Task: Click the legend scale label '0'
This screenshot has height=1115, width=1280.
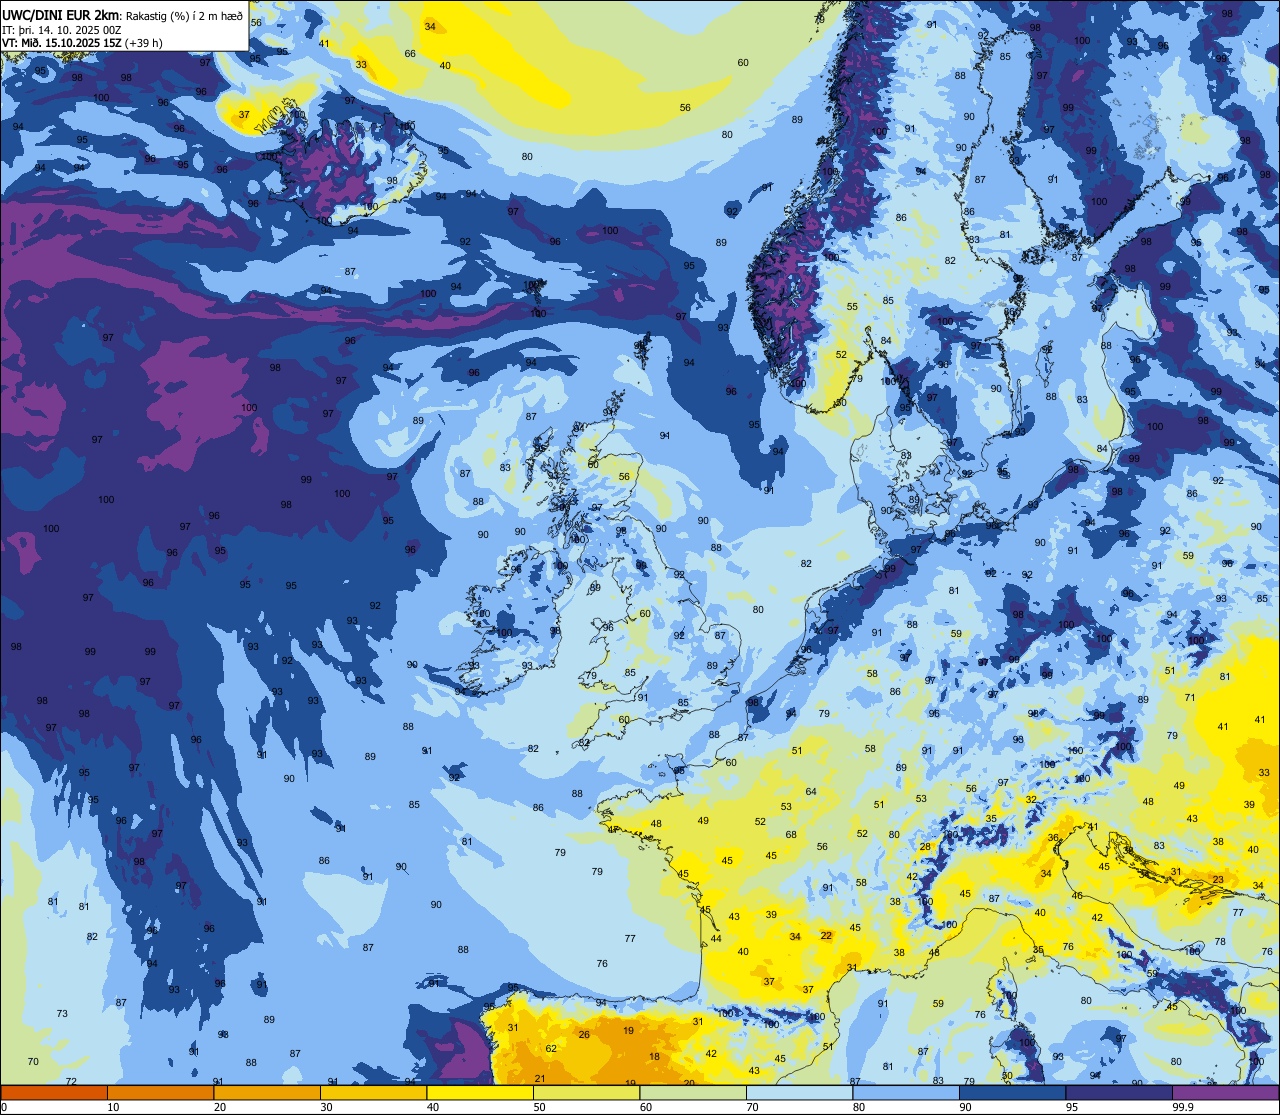Action: pos(4,1107)
